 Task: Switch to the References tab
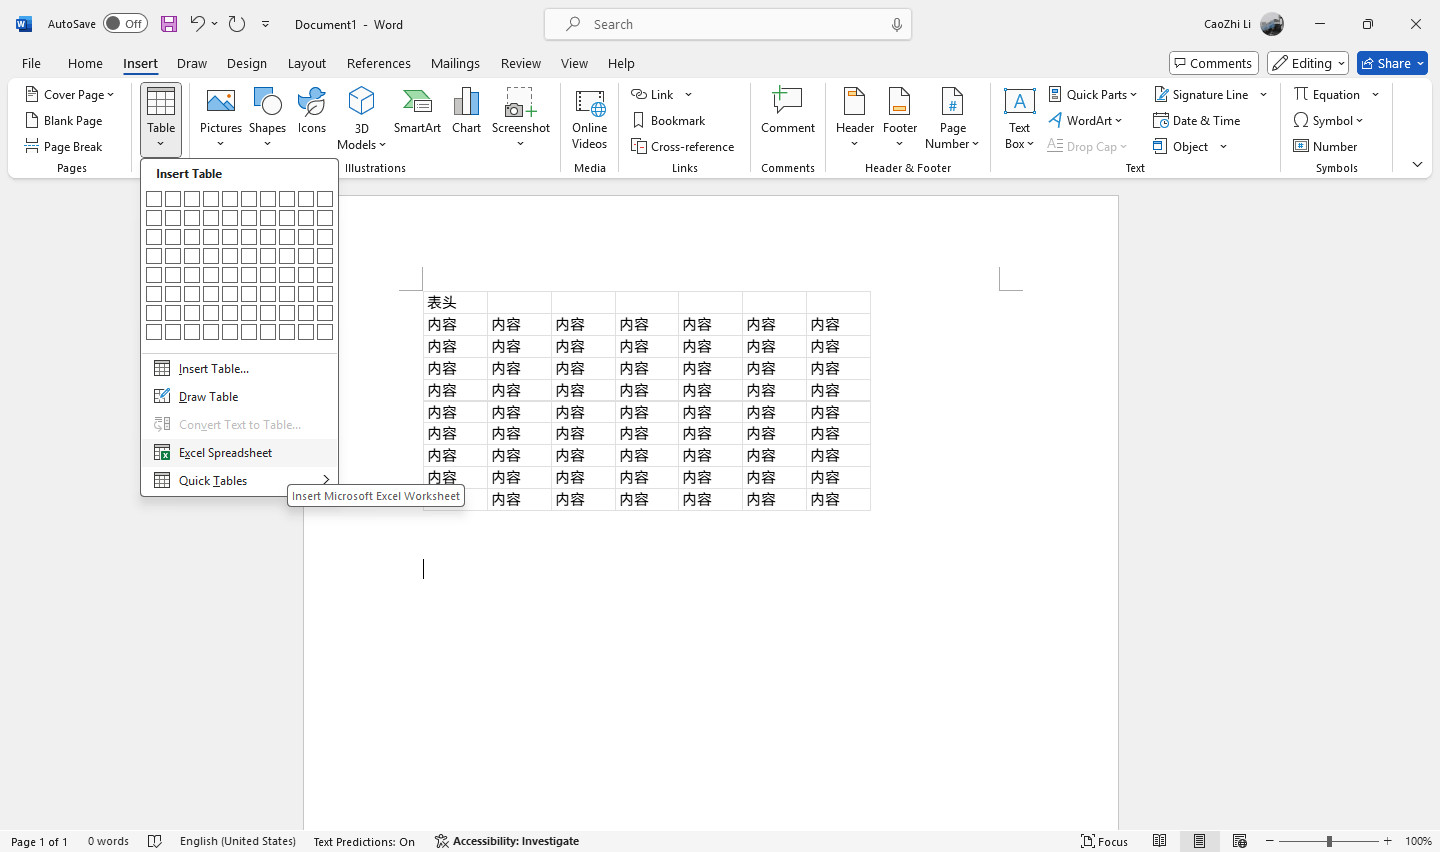(x=379, y=63)
